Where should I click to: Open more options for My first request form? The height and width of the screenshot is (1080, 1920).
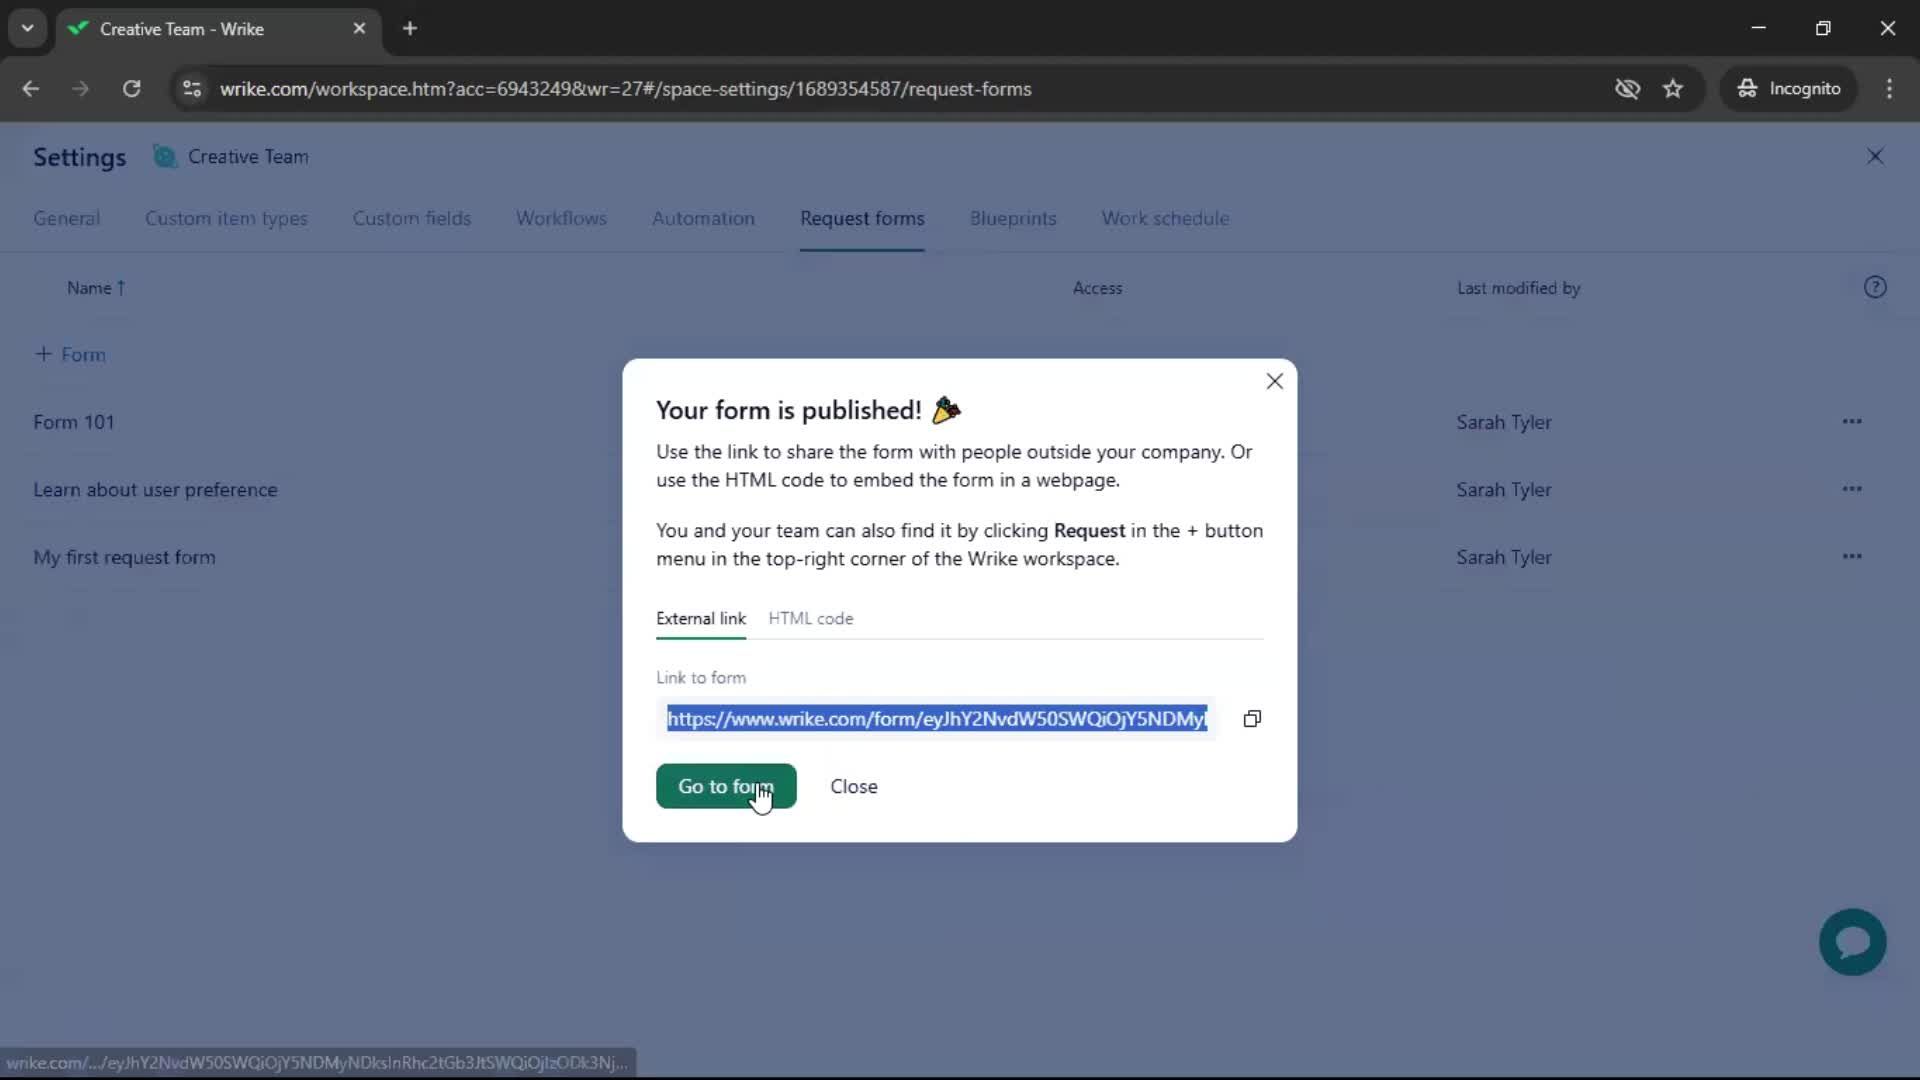tap(1852, 557)
